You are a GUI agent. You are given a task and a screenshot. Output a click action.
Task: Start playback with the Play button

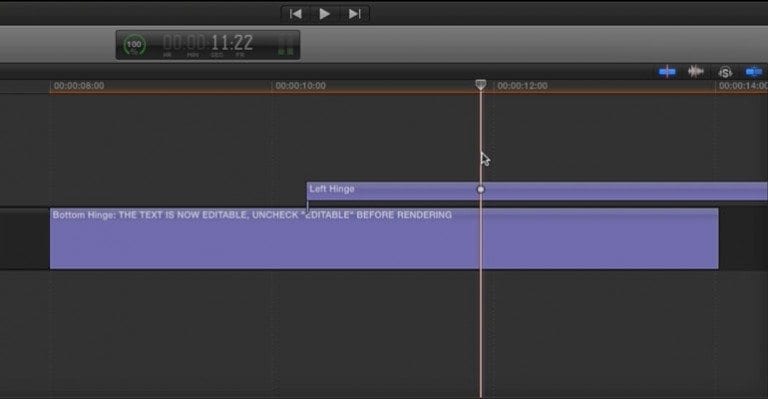[324, 14]
